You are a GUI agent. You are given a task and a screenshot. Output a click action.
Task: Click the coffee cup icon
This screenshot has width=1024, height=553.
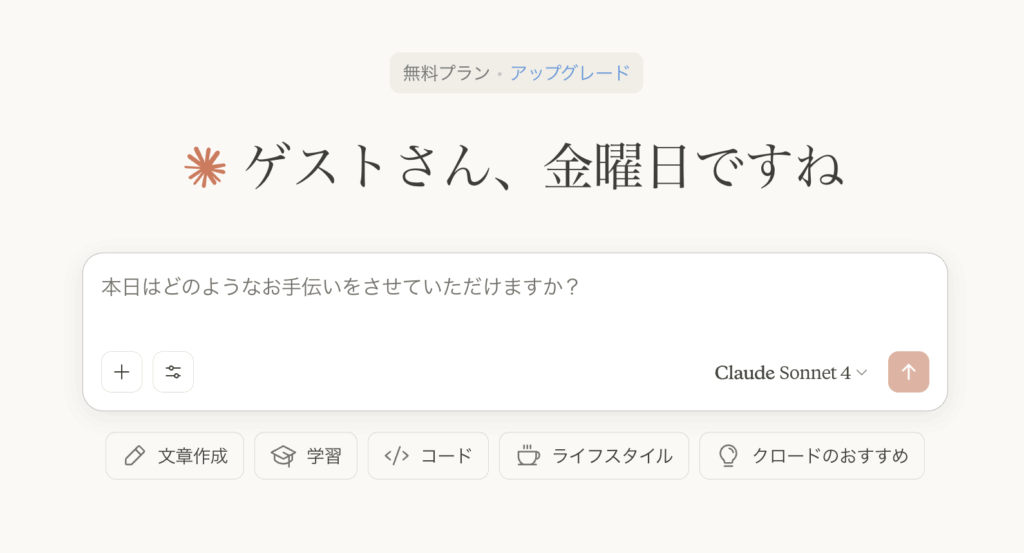click(x=528, y=456)
